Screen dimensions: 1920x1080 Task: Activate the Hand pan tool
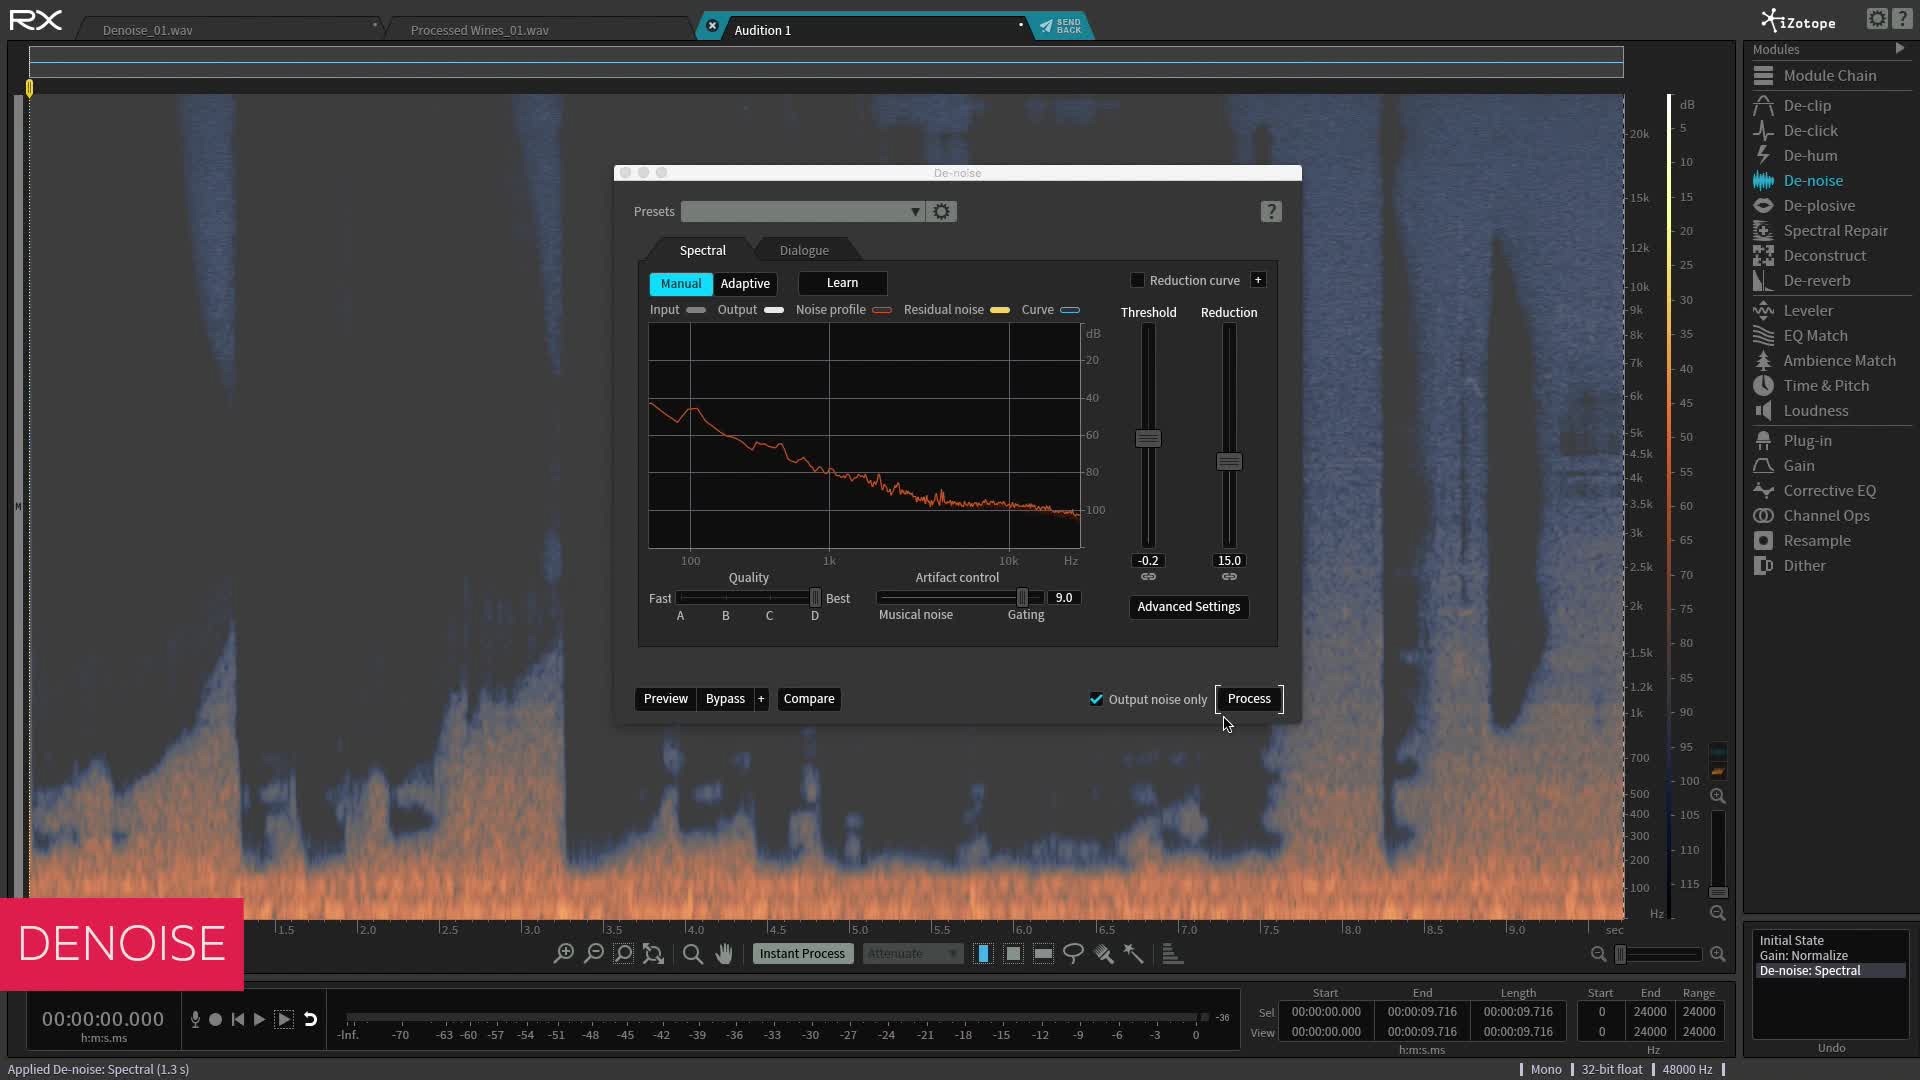point(724,953)
